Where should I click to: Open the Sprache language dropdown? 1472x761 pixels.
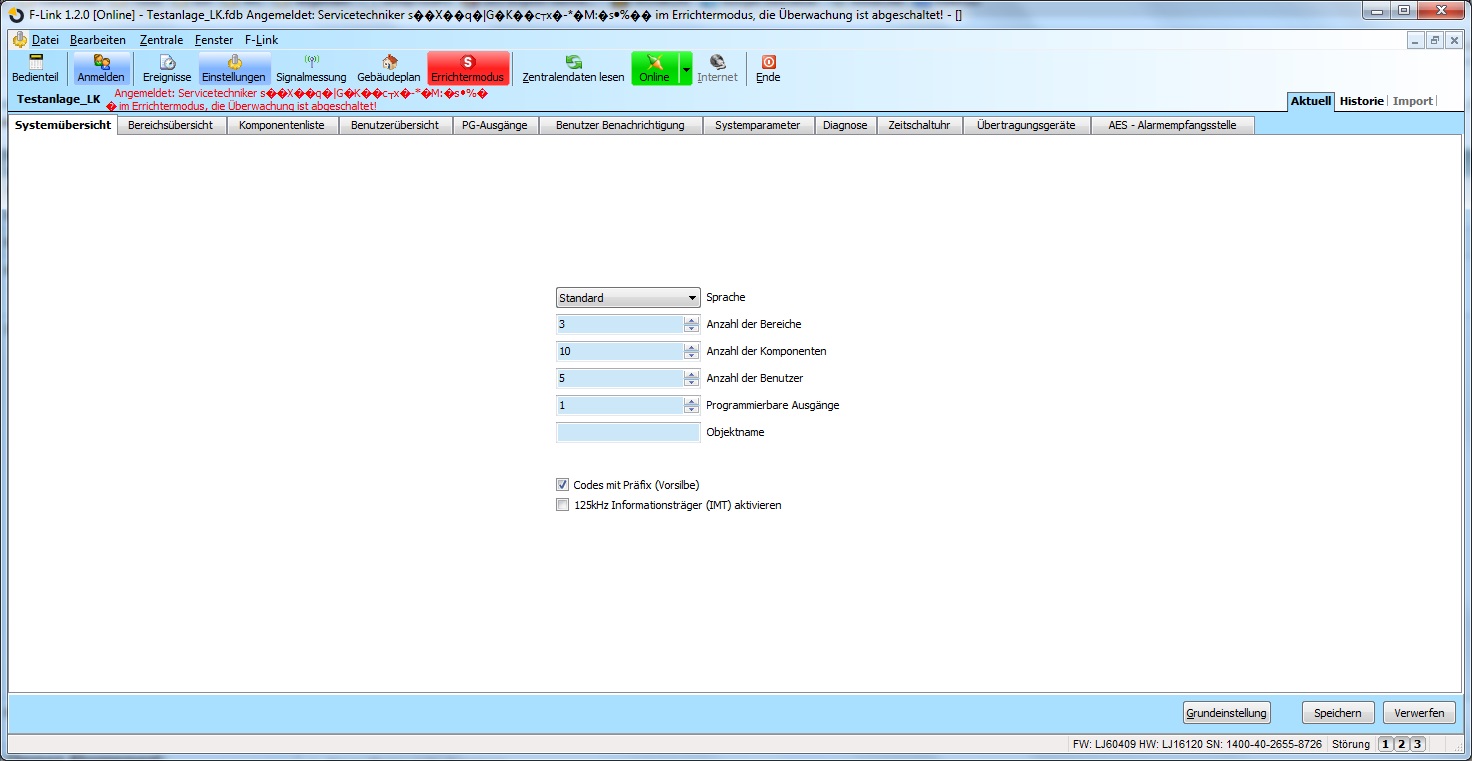click(x=628, y=298)
